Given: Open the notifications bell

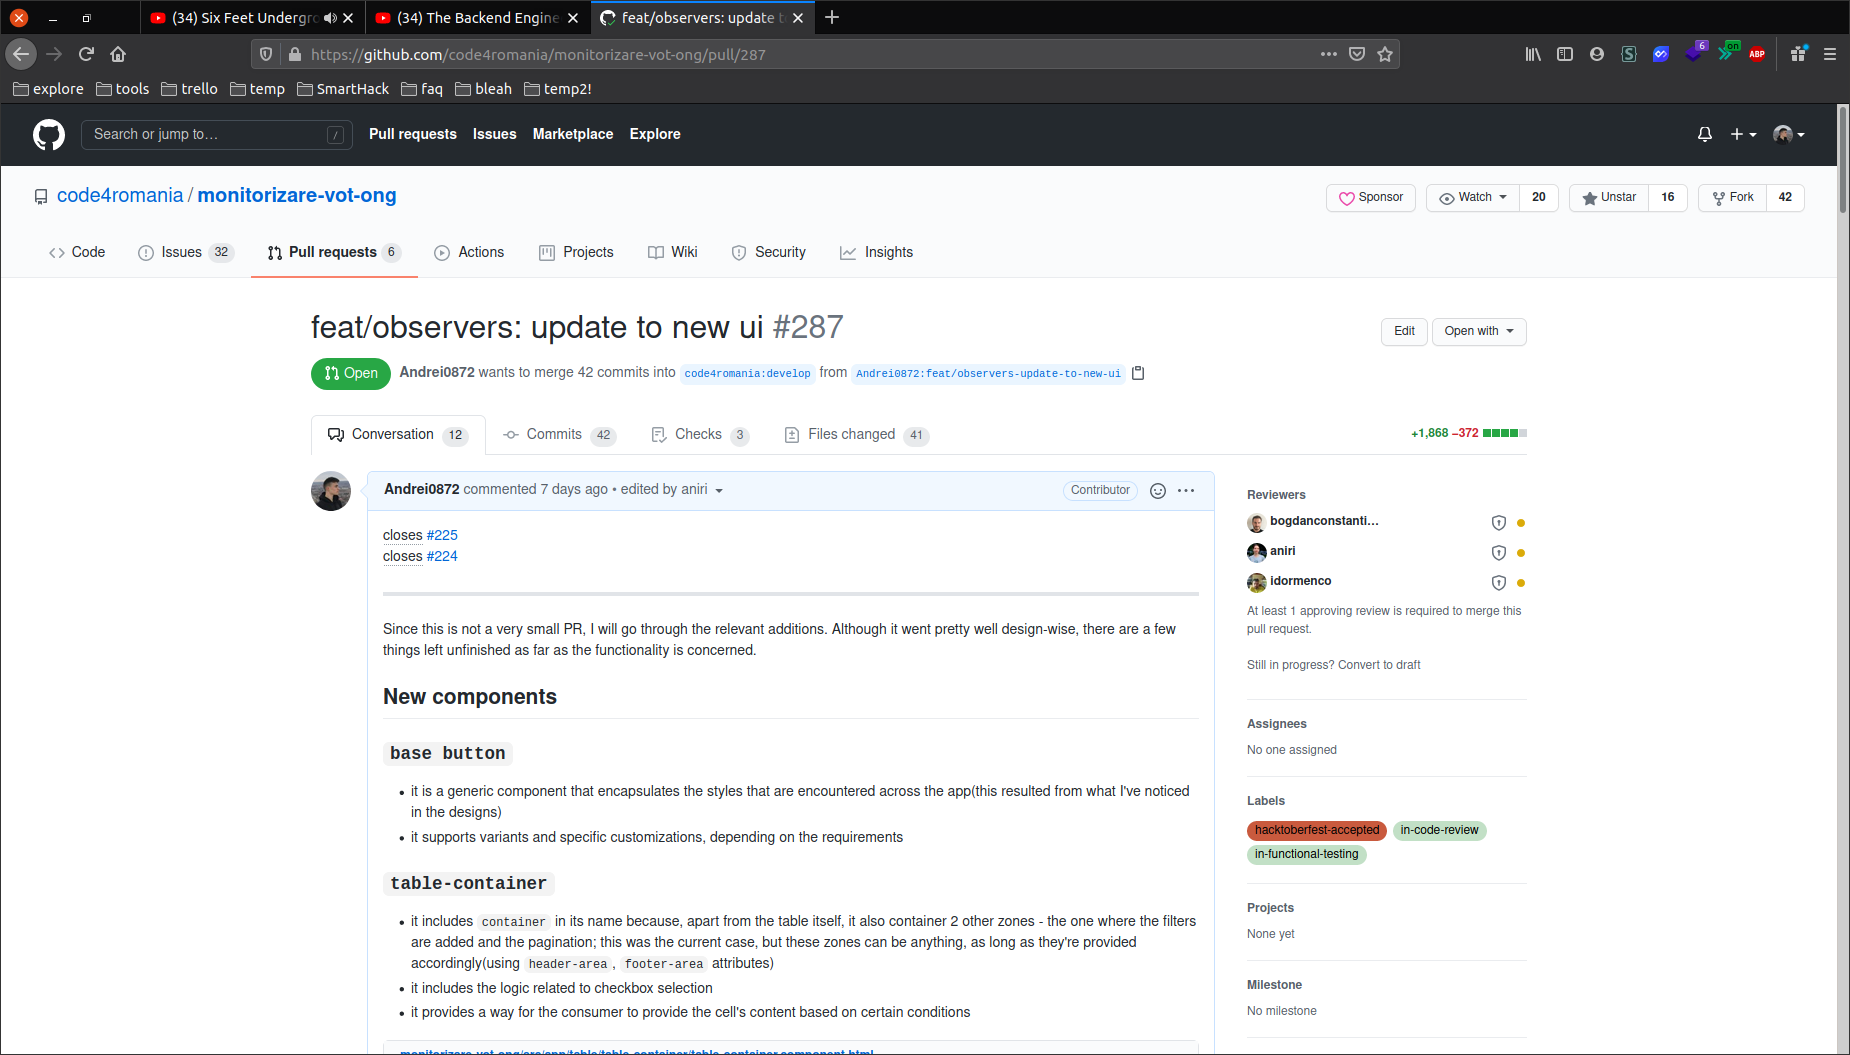Looking at the screenshot, I should click(1705, 135).
